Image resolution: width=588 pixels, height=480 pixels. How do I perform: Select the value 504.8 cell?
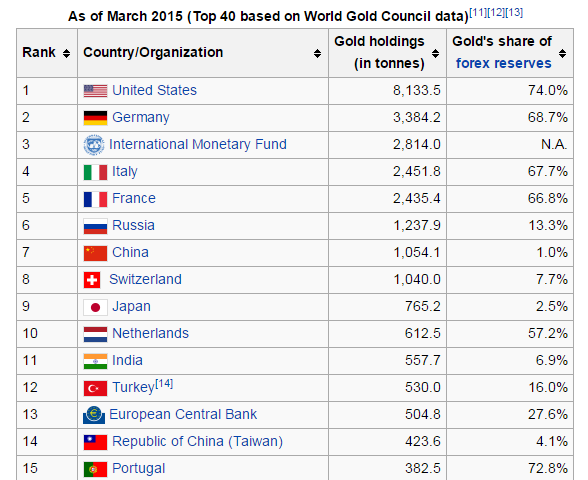pos(387,415)
